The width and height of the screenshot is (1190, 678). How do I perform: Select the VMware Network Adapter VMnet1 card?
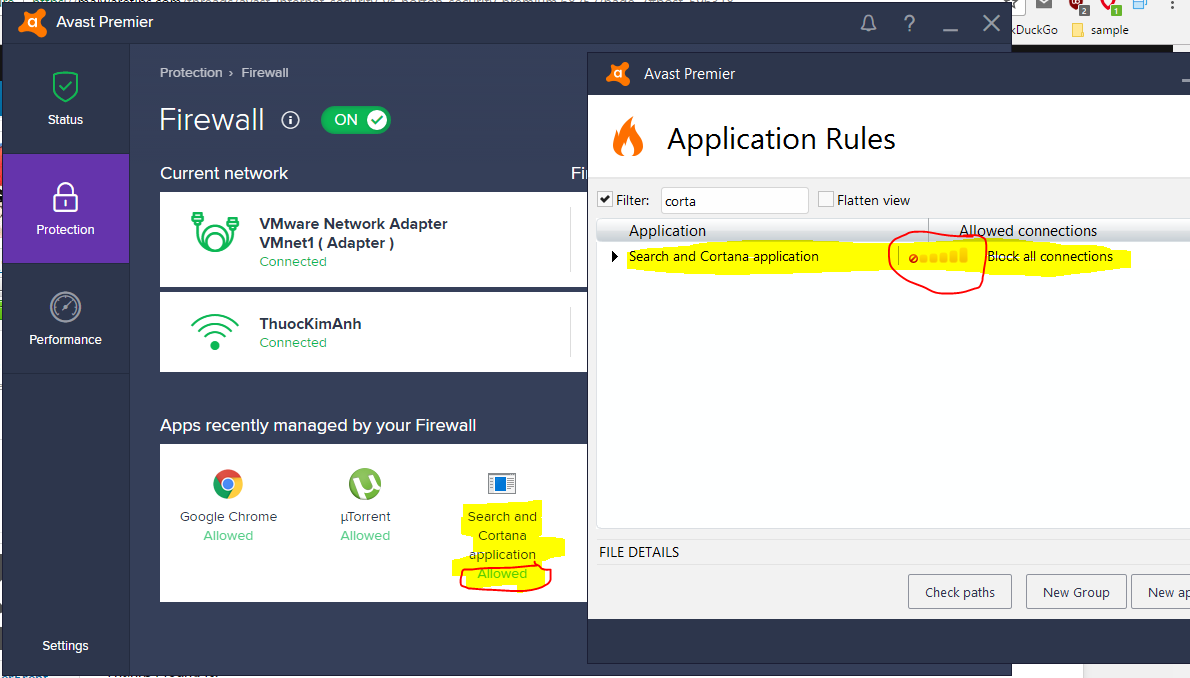pyautogui.click(x=373, y=239)
